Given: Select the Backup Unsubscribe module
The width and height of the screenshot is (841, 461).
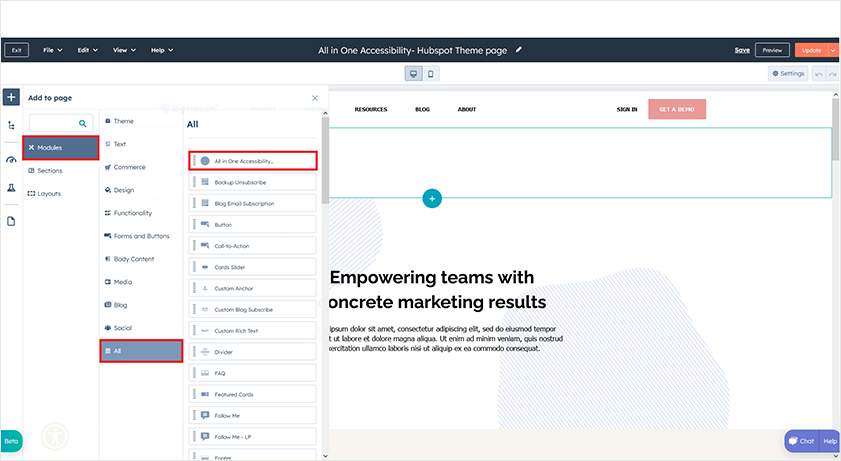Looking at the screenshot, I should (253, 182).
